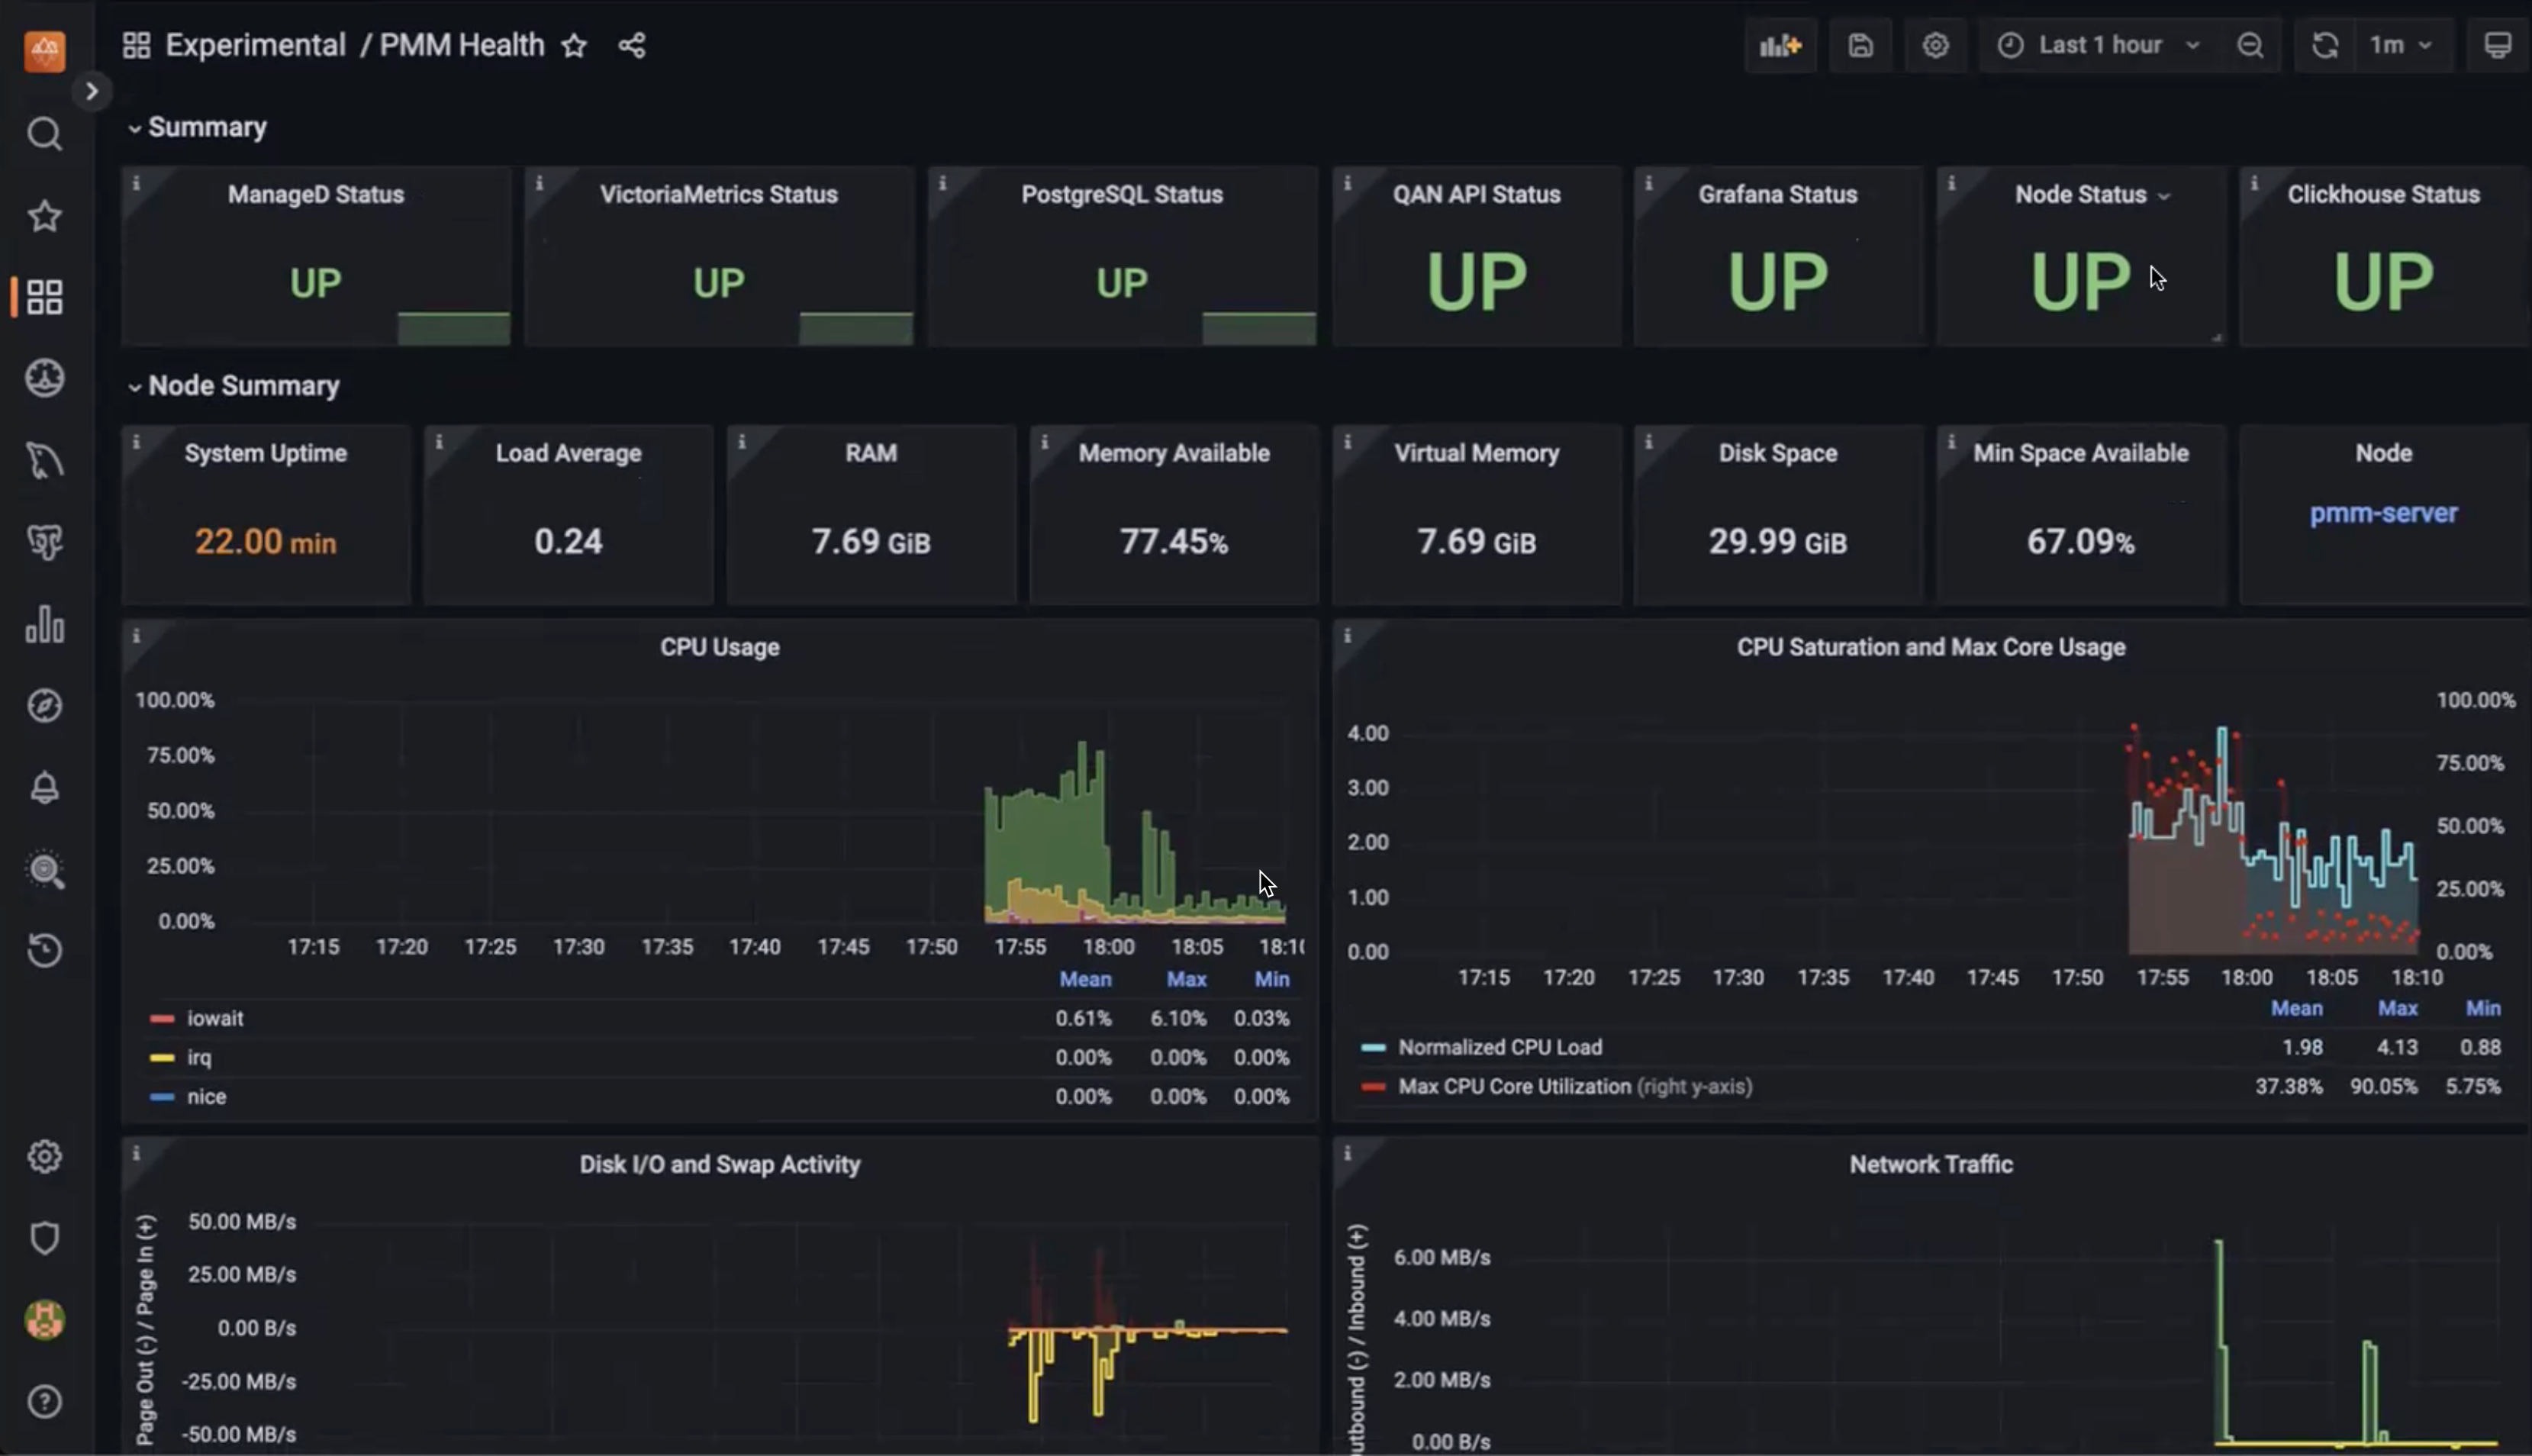Open dashboard settings gear icon

[x=1935, y=46]
